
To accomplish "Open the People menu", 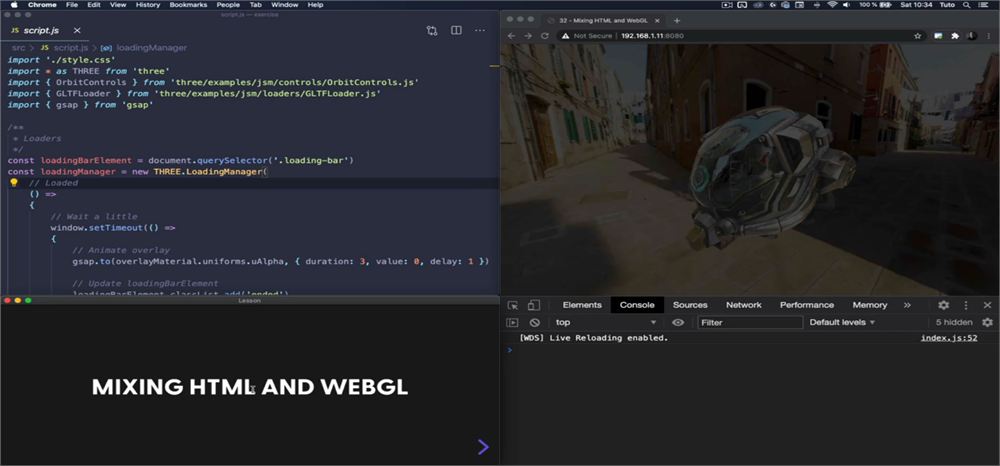I will (228, 4).
